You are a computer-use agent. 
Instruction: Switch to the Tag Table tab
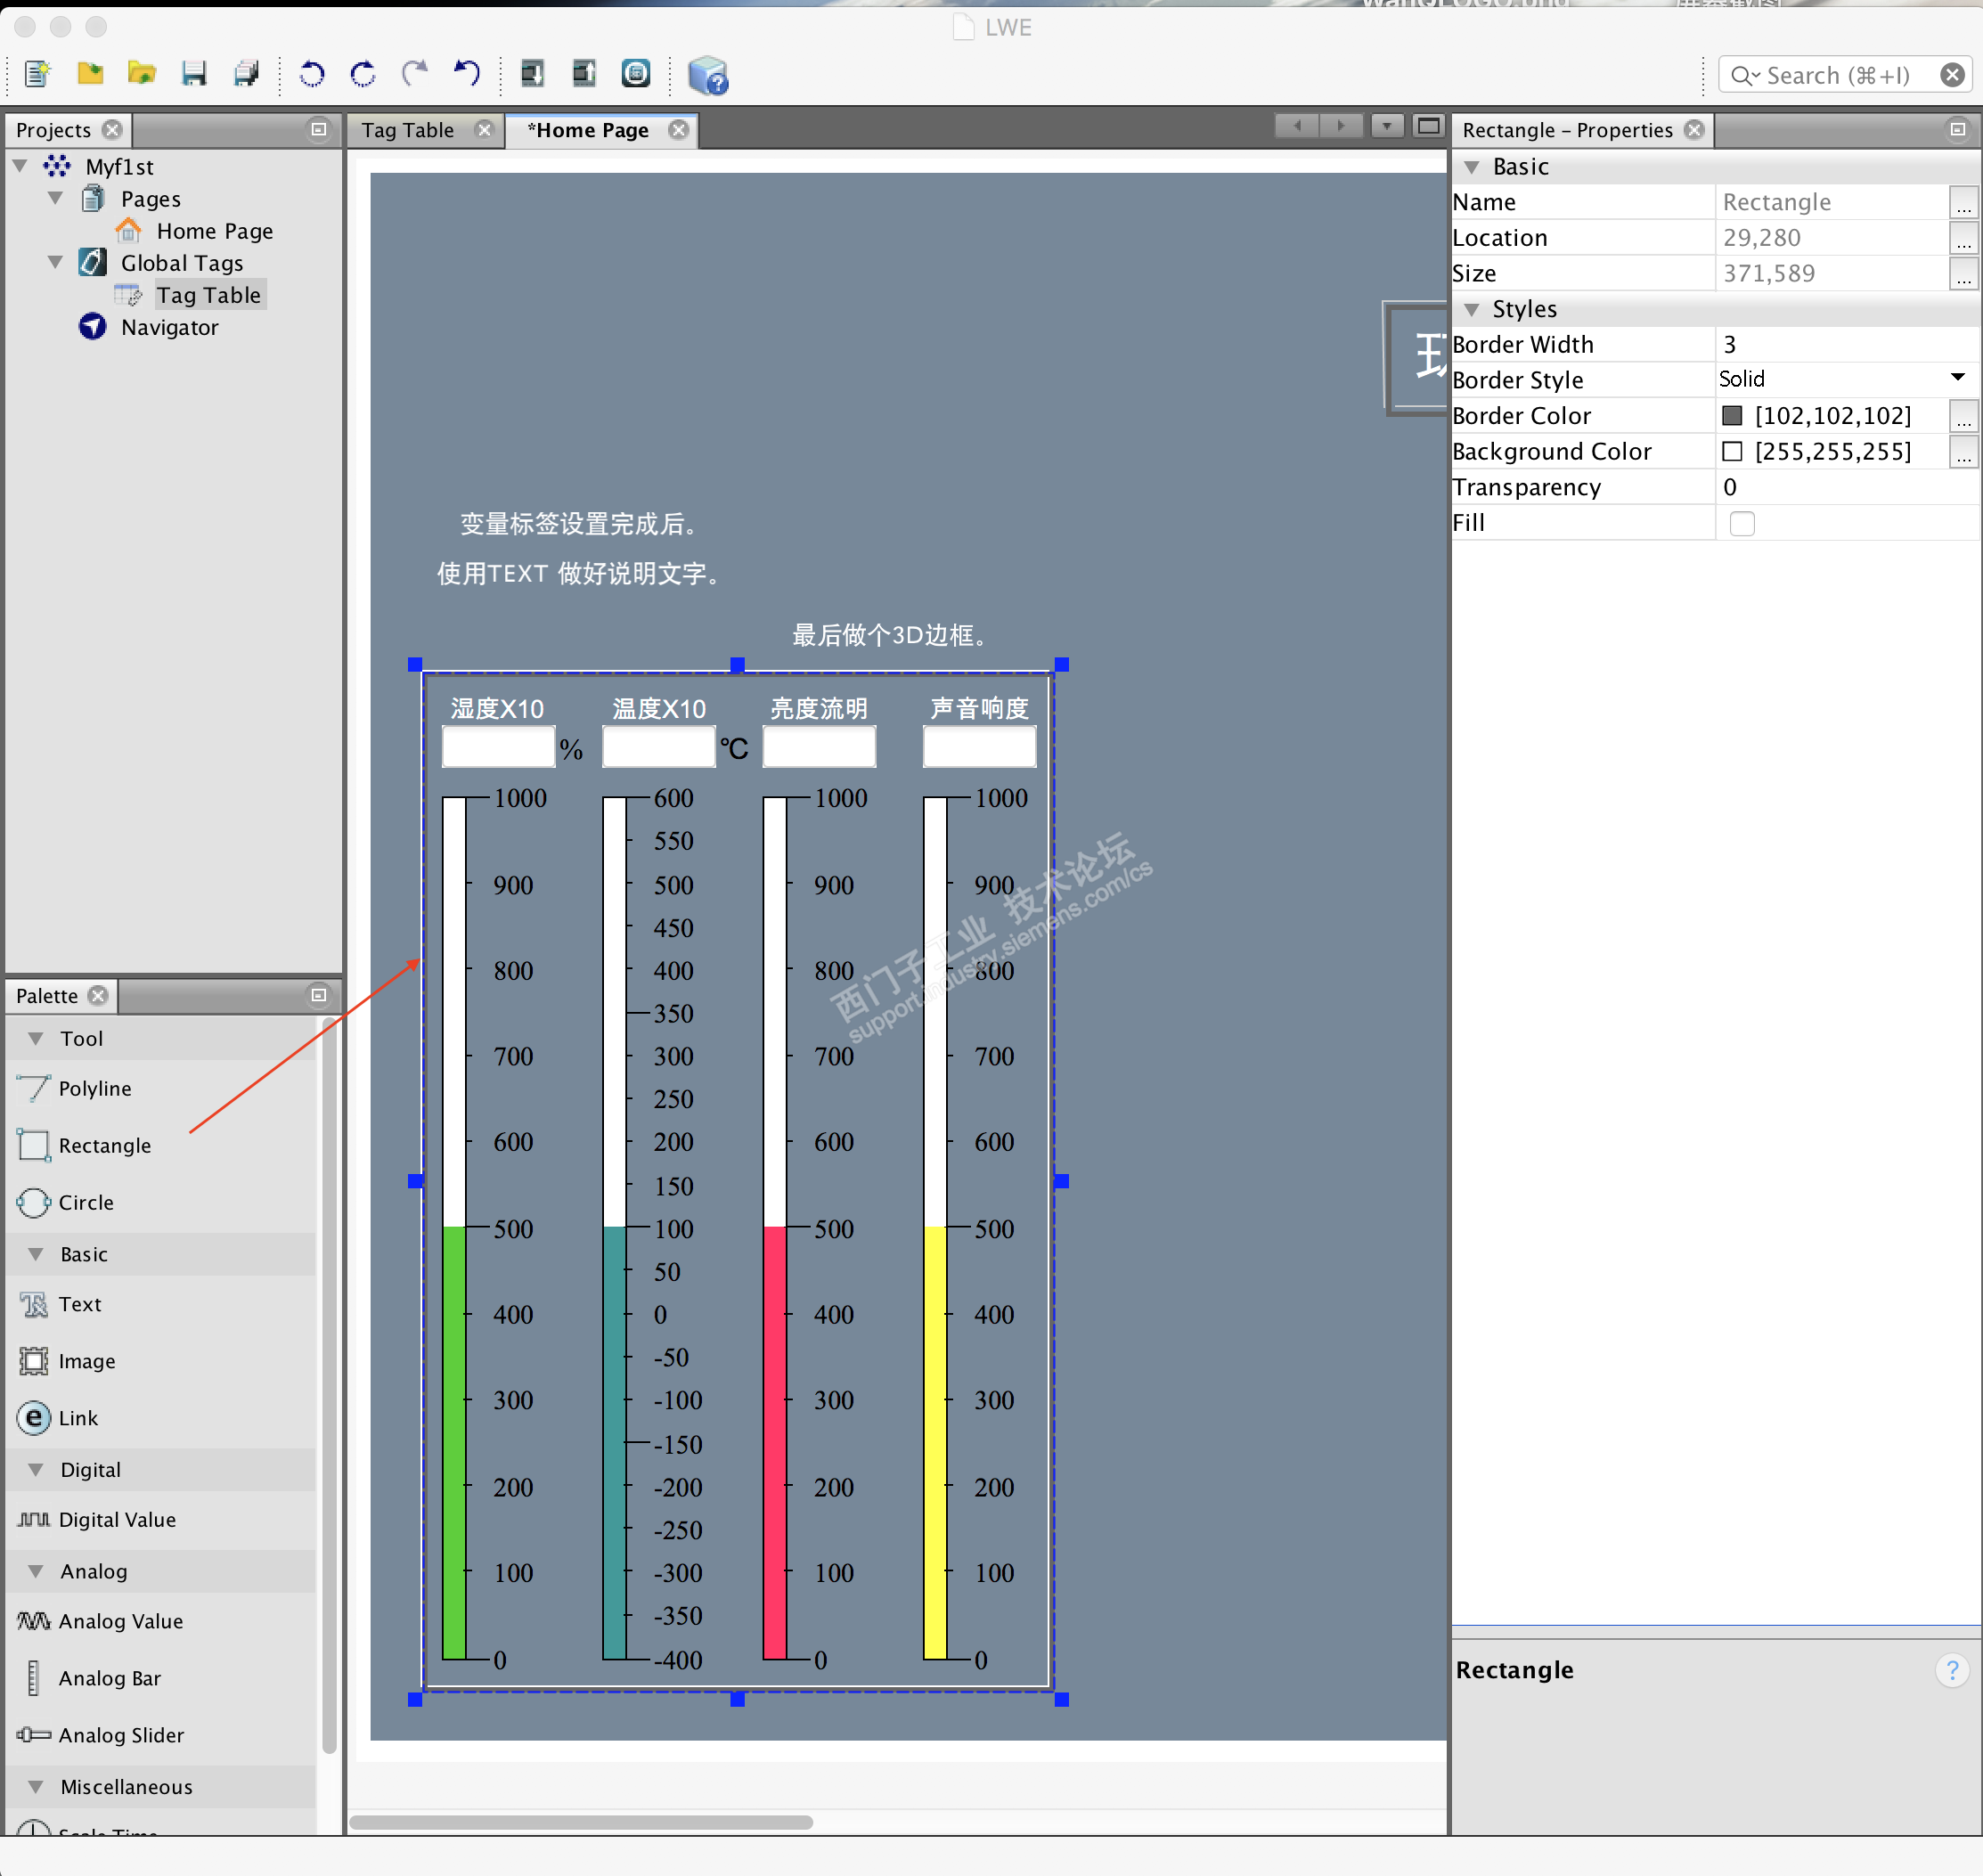[x=408, y=130]
